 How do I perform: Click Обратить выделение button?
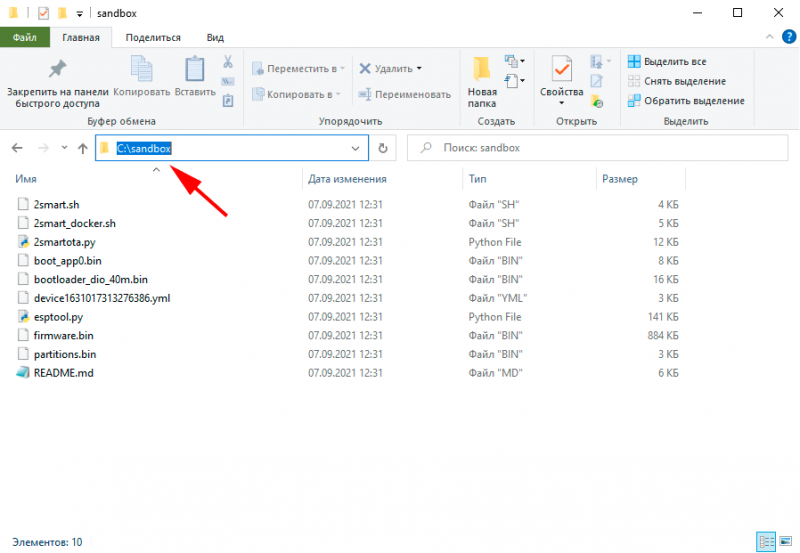click(x=686, y=100)
